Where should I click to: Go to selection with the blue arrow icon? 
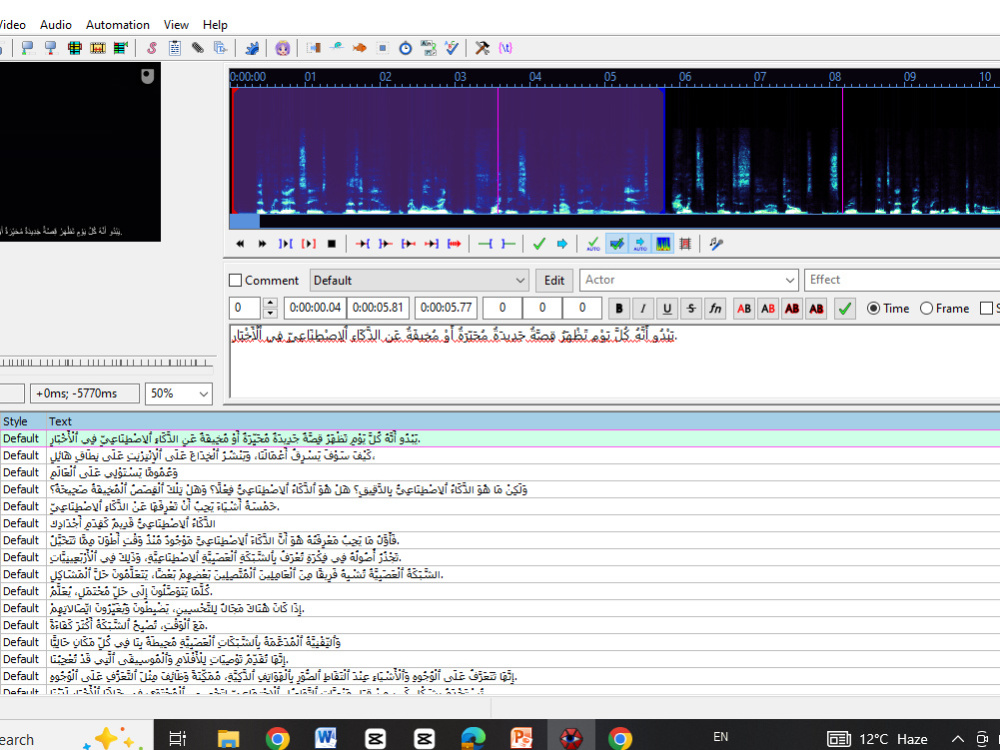[562, 244]
